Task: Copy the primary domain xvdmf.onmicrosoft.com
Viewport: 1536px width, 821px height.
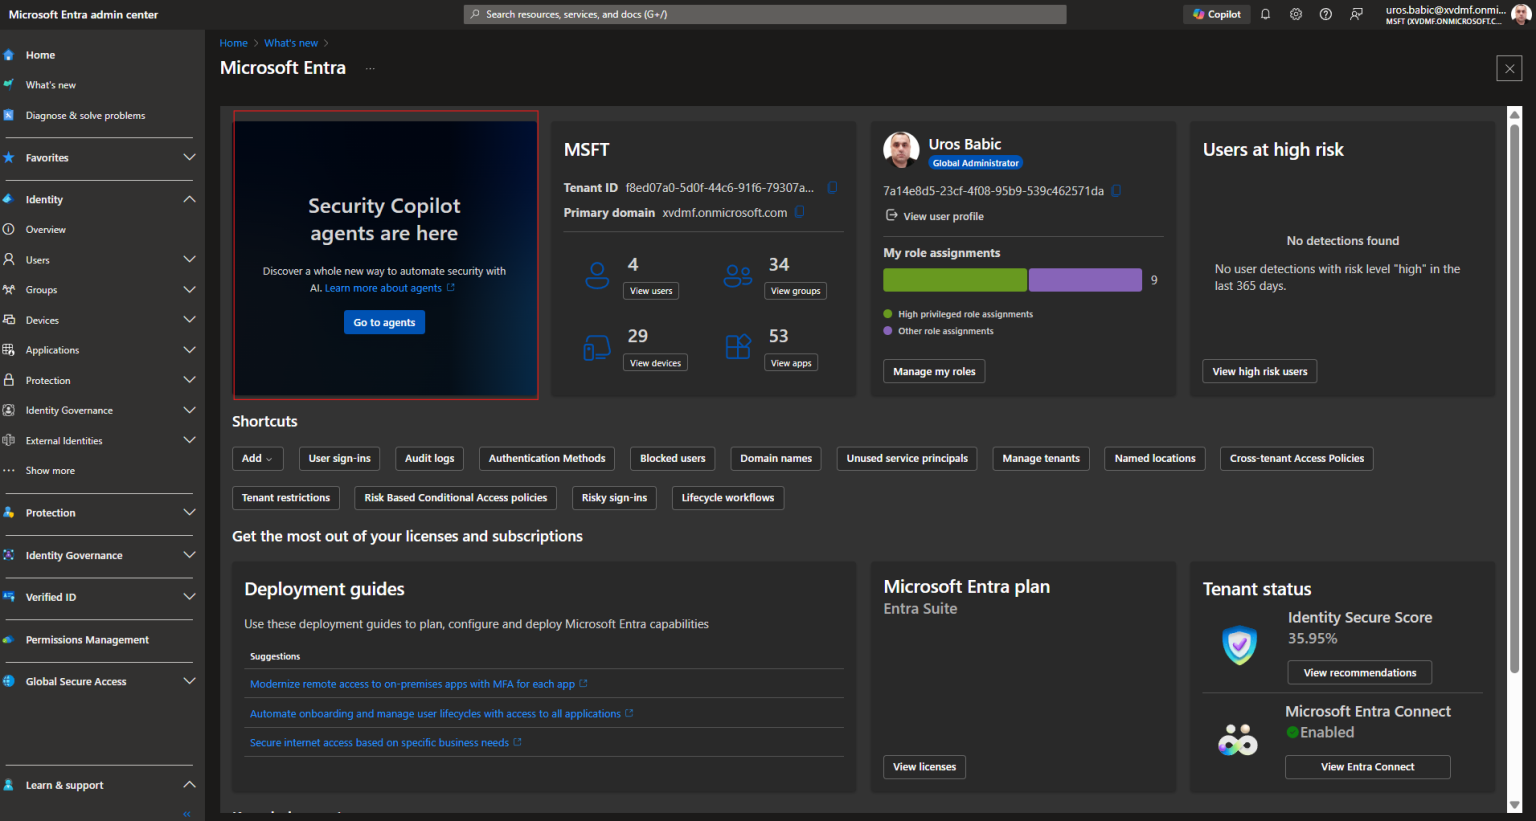Action: point(797,211)
